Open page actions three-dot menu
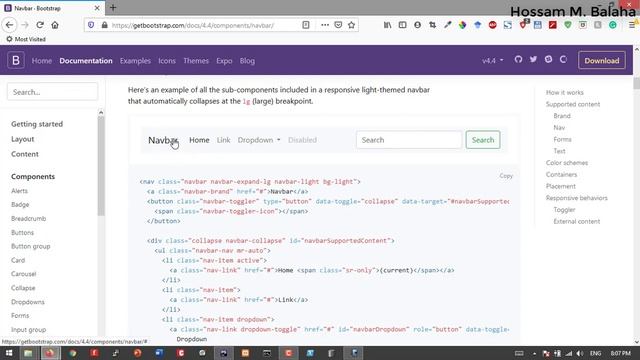 [x=325, y=25]
